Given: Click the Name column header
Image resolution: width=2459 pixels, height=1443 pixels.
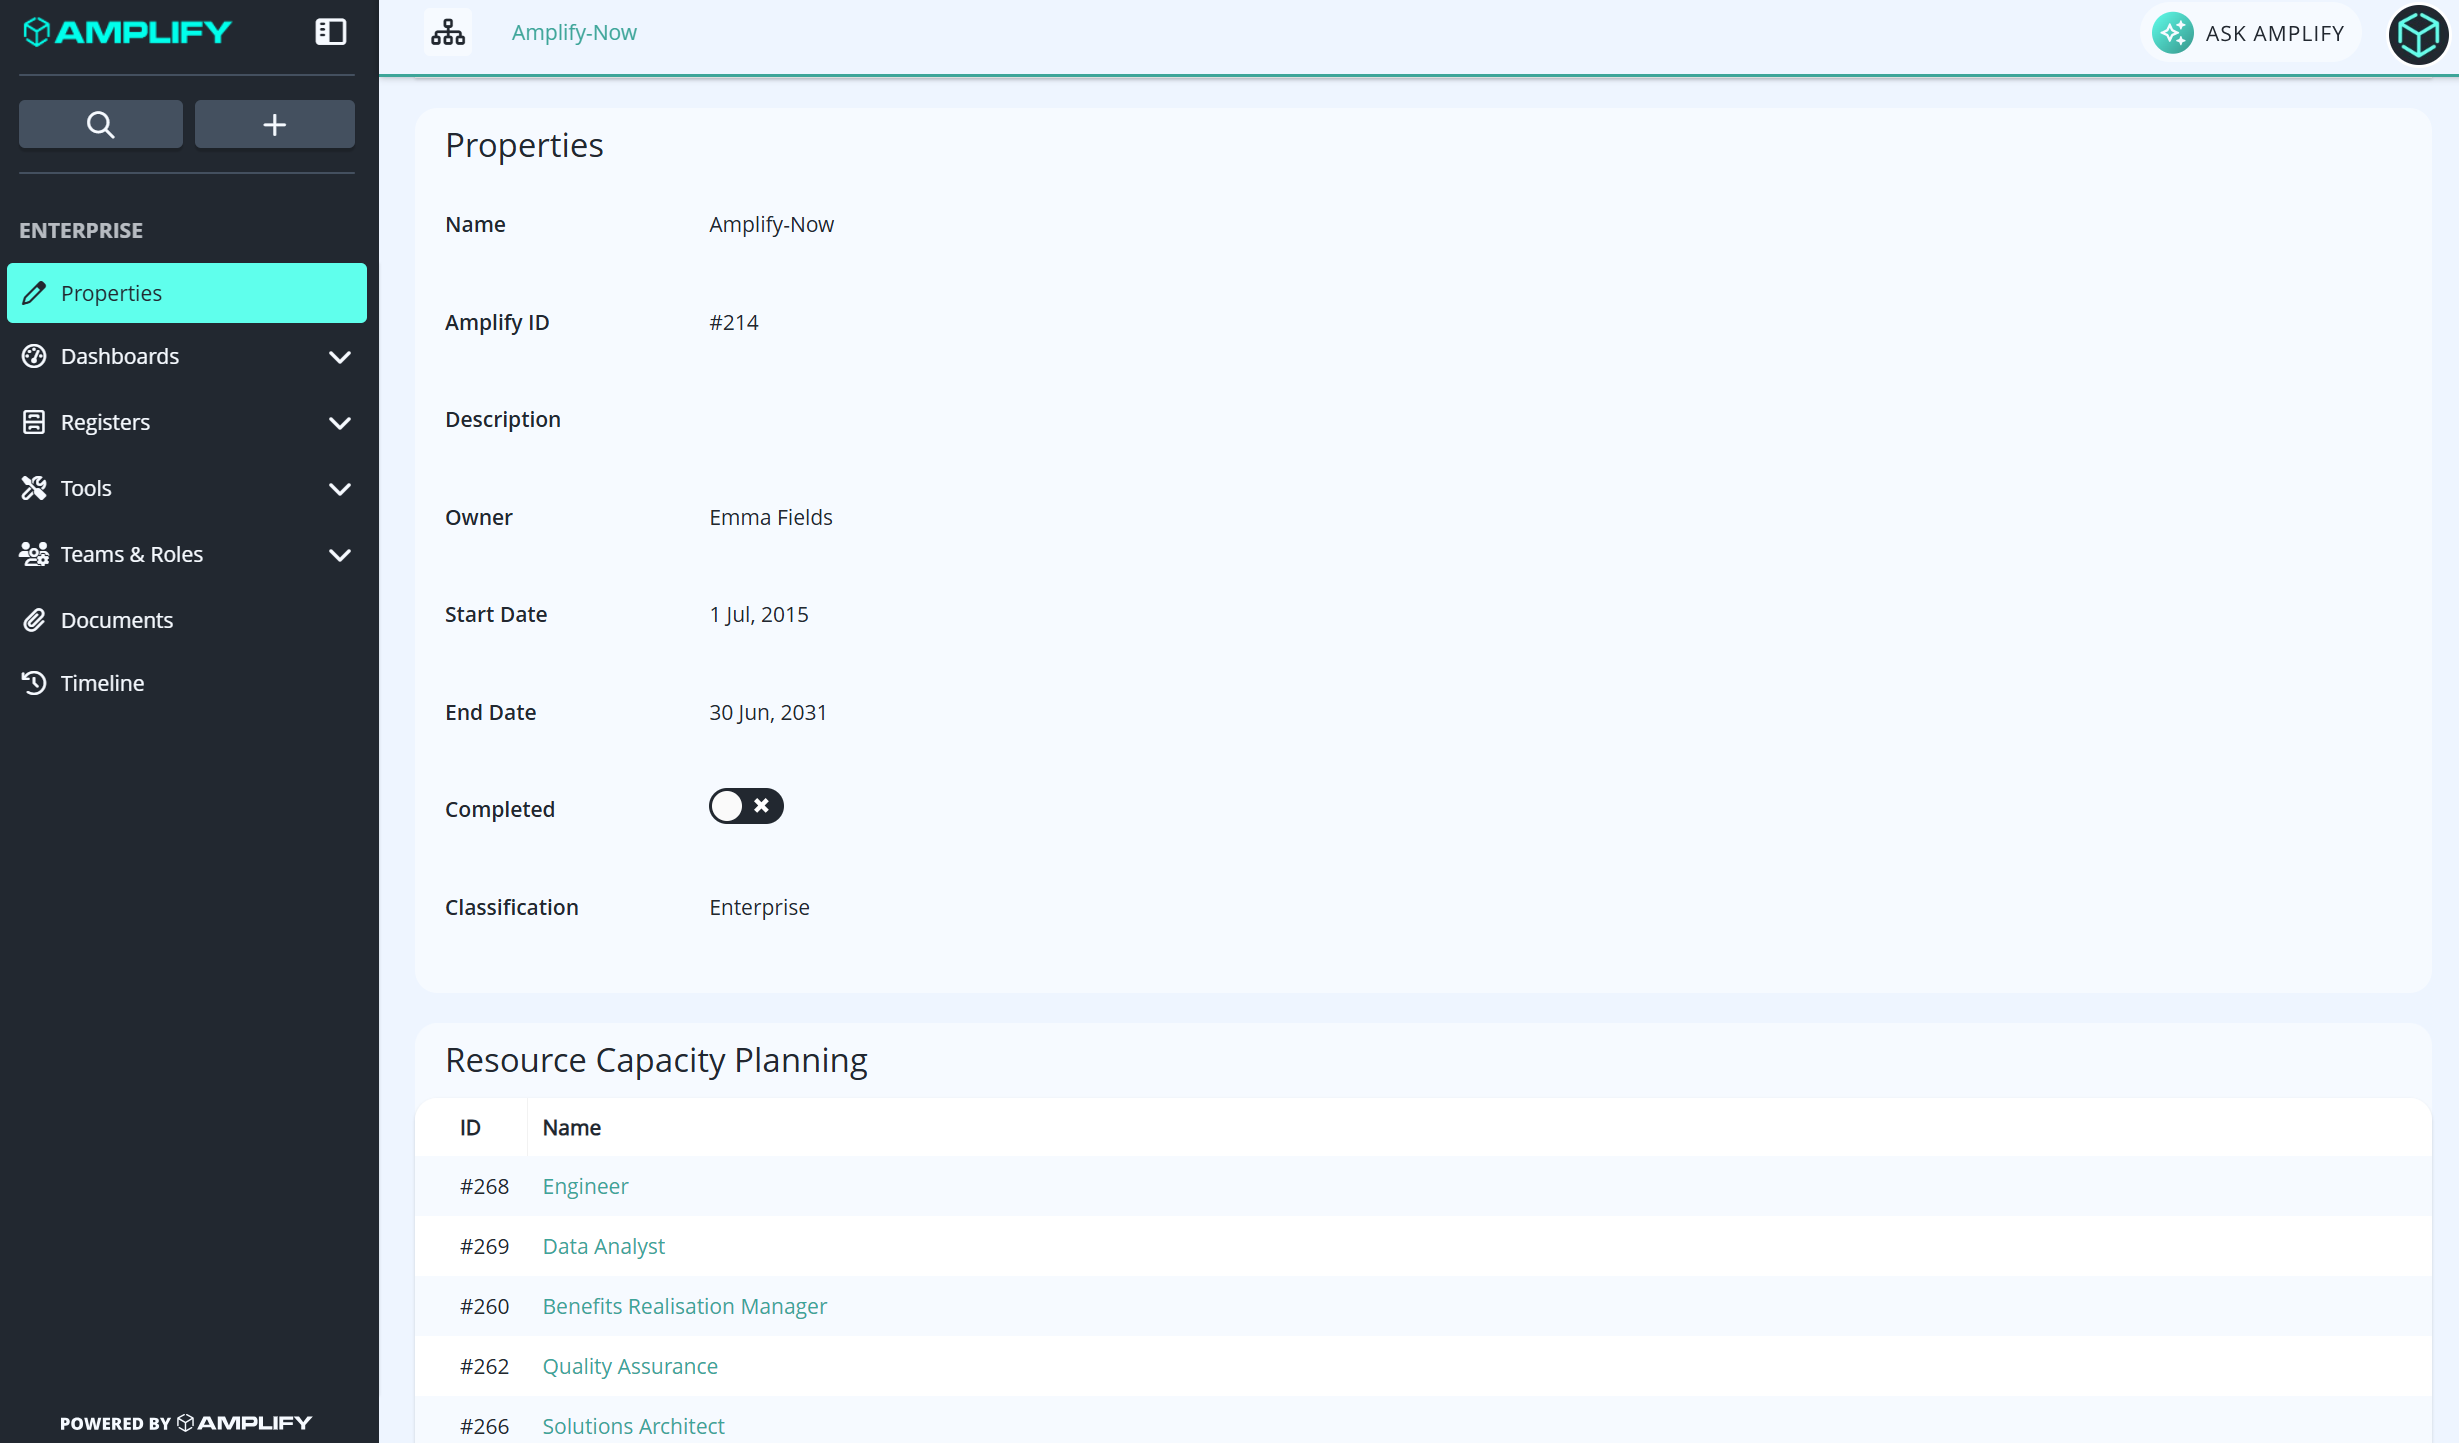Looking at the screenshot, I should 571,1127.
